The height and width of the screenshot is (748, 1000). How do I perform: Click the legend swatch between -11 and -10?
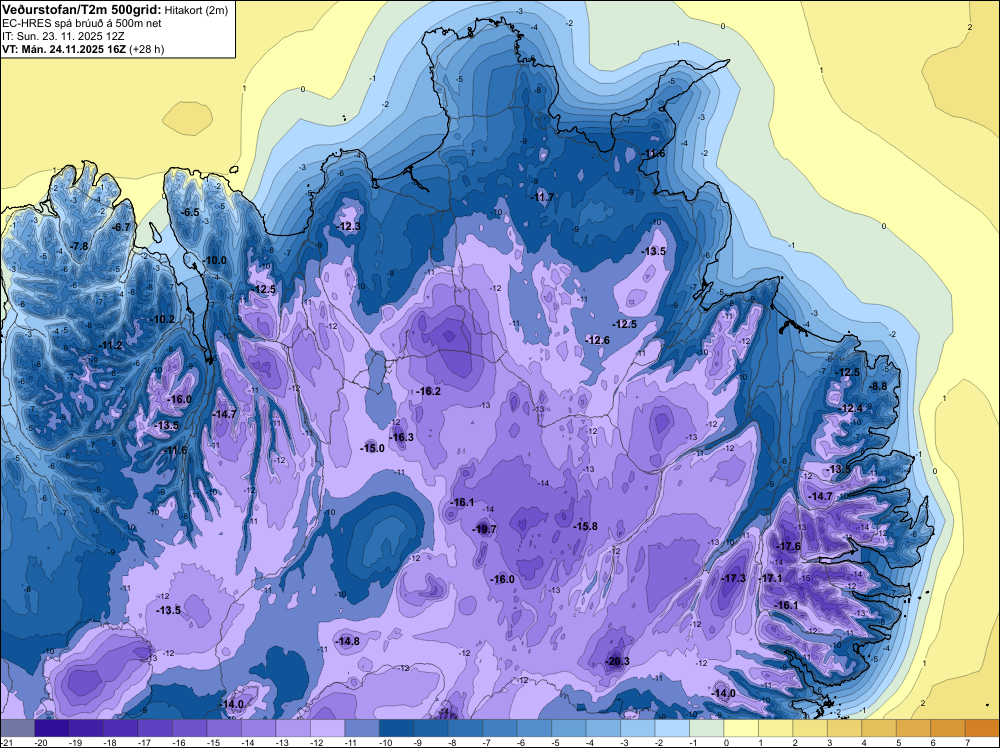tap(362, 728)
